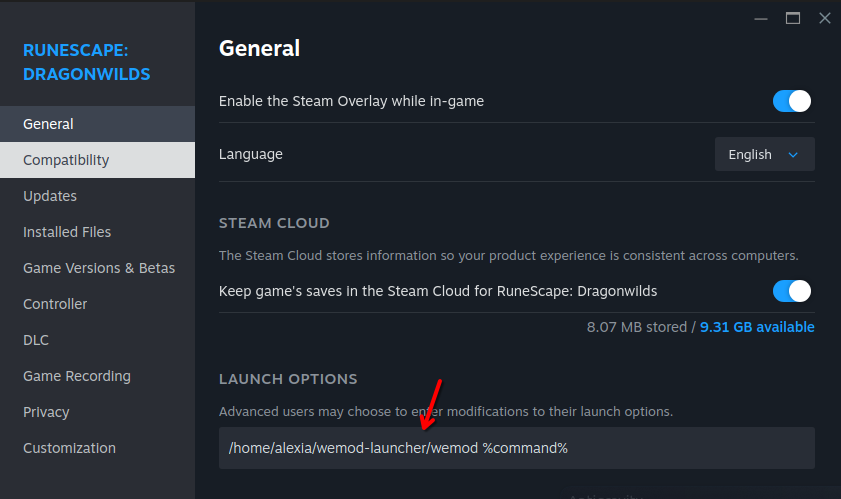Maximize the properties window
This screenshot has height=499, width=841.
[x=793, y=18]
